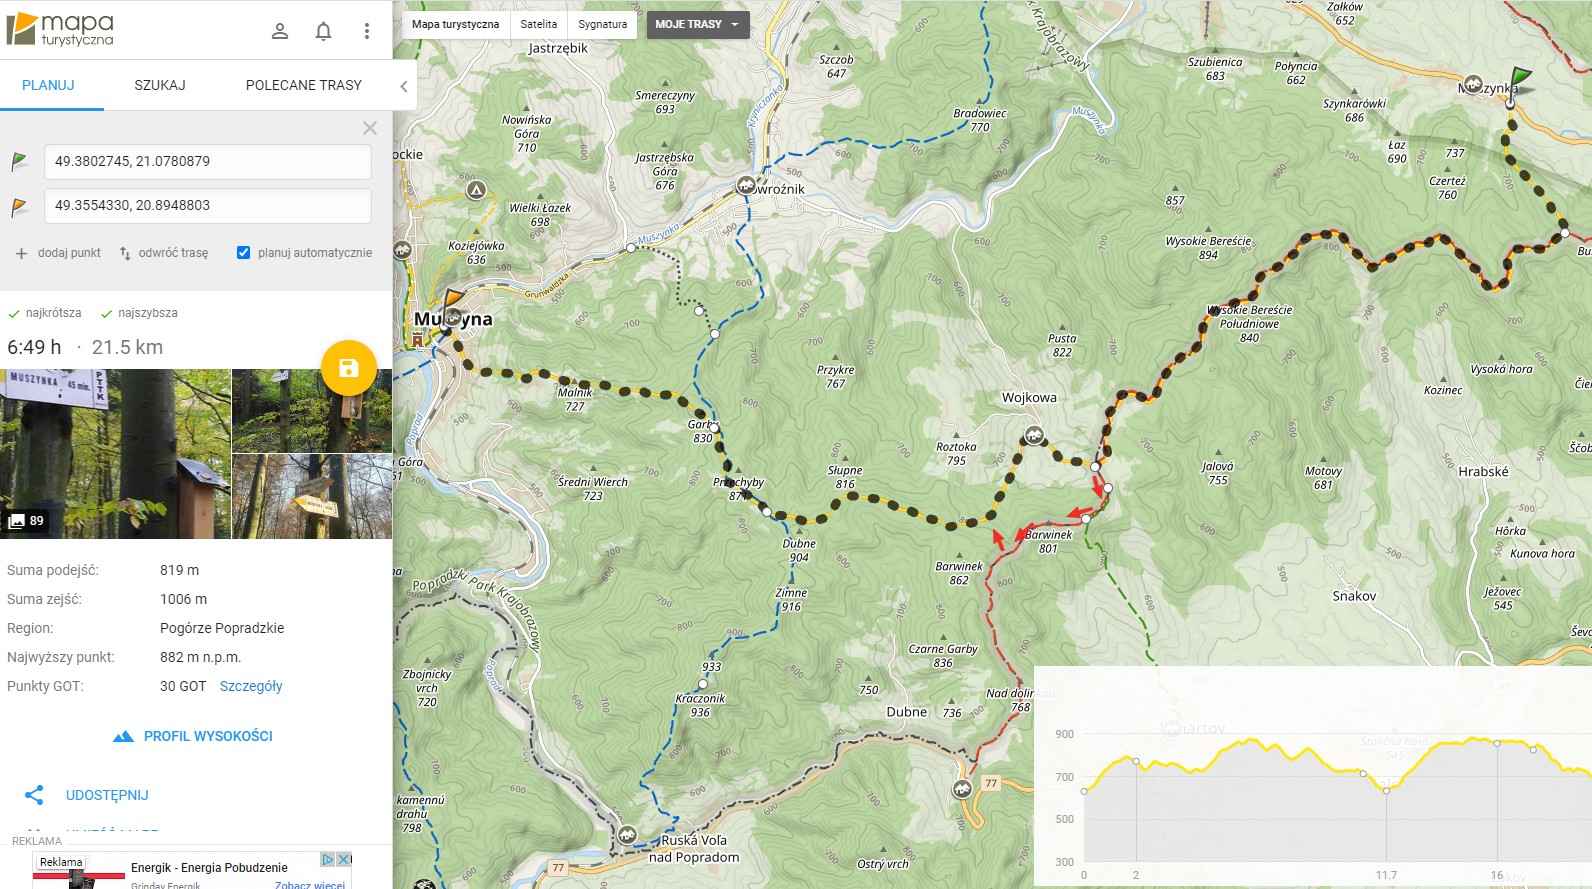Switch to the SZUKAJ tab
1592x889 pixels.
160,85
